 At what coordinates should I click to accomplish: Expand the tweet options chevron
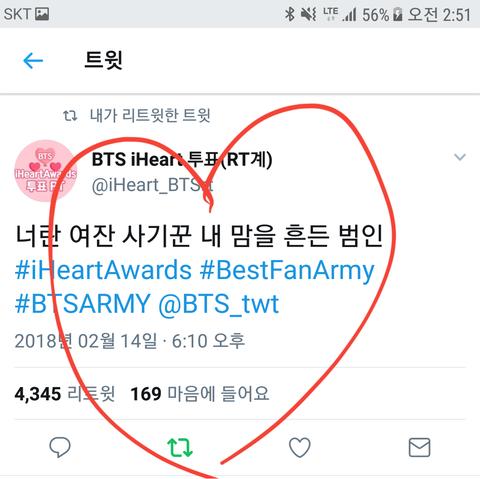pyautogui.click(x=460, y=157)
